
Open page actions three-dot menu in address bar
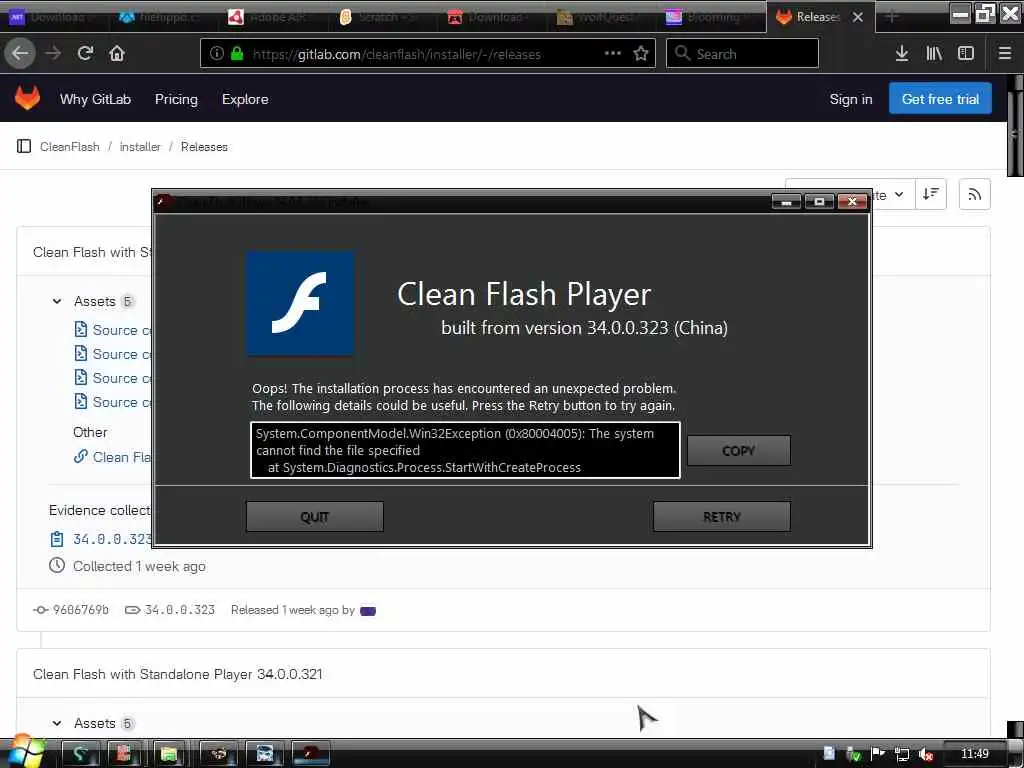[x=613, y=54]
